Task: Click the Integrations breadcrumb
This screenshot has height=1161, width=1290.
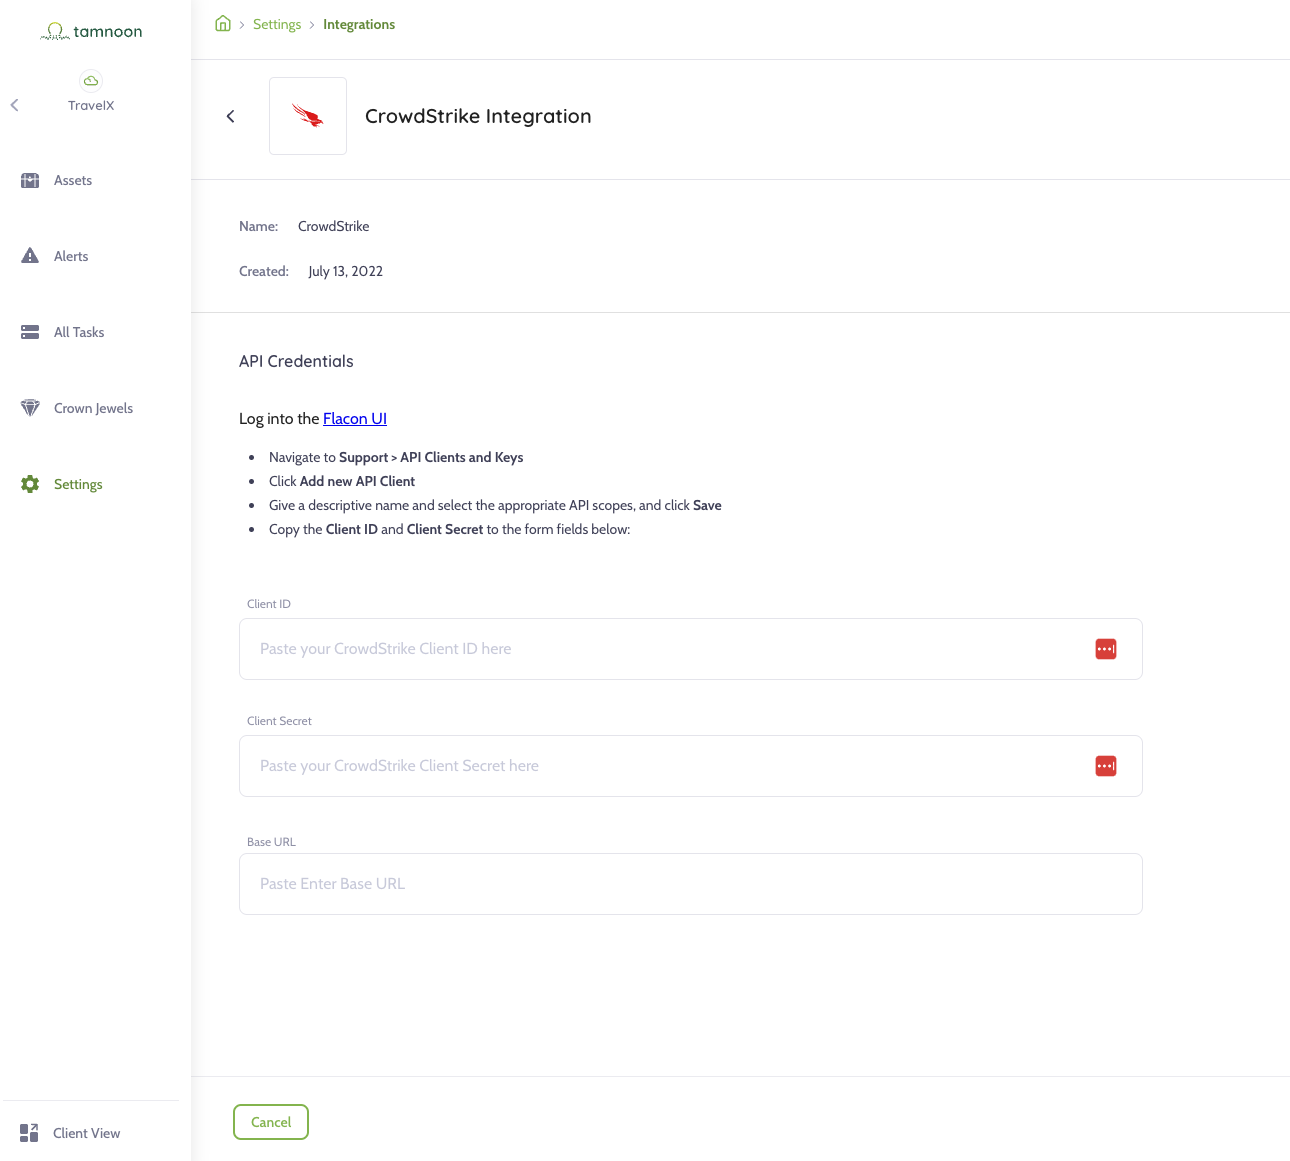Action: pyautogui.click(x=359, y=25)
